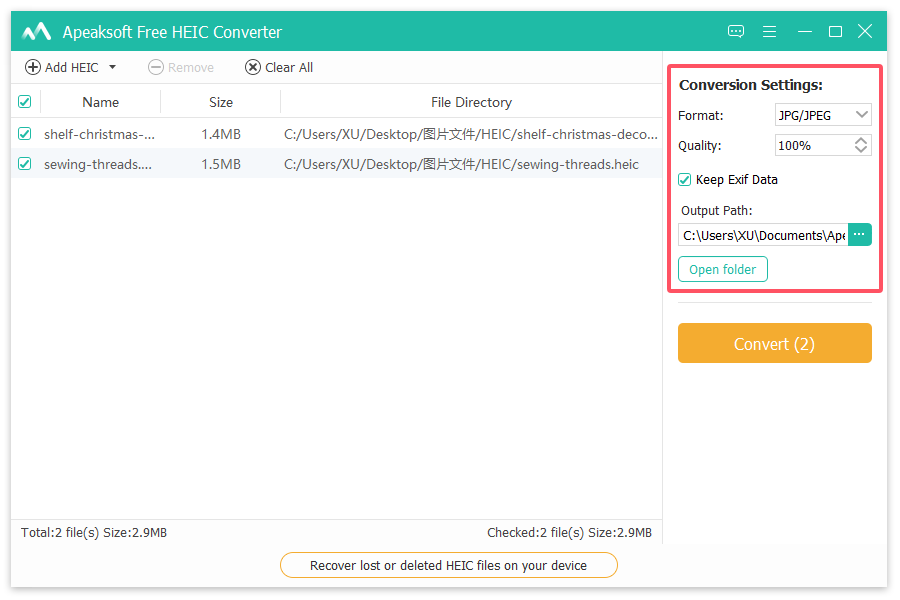Uncheck the sewing-threads.heic file checkbox
This screenshot has height=600, width=900.
pyautogui.click(x=25, y=164)
